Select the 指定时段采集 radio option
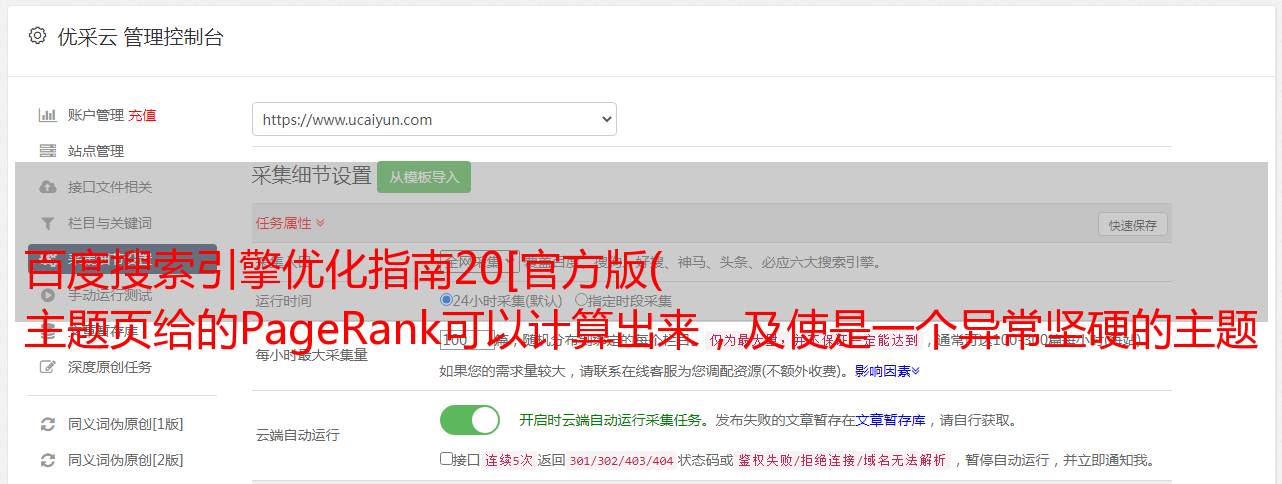The image size is (1282, 484). 581,300
